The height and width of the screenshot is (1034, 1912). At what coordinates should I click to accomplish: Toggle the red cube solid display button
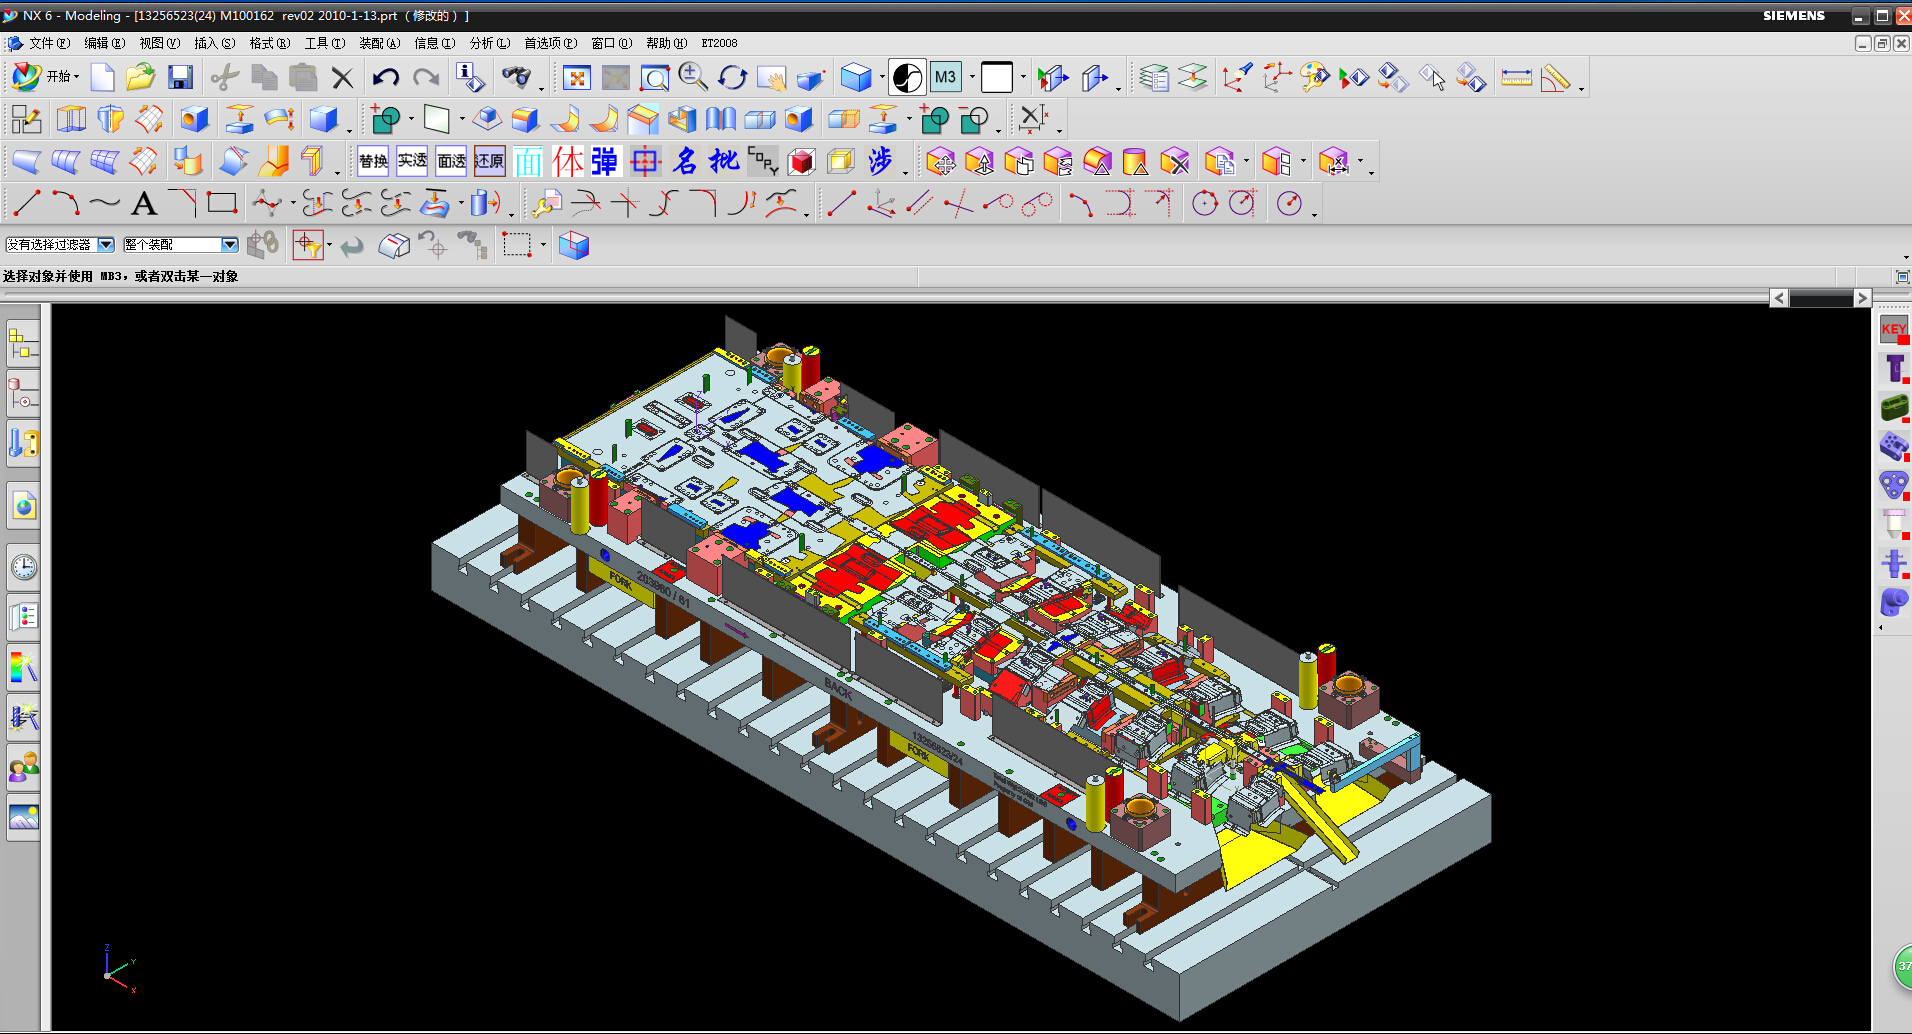pyautogui.click(x=802, y=161)
